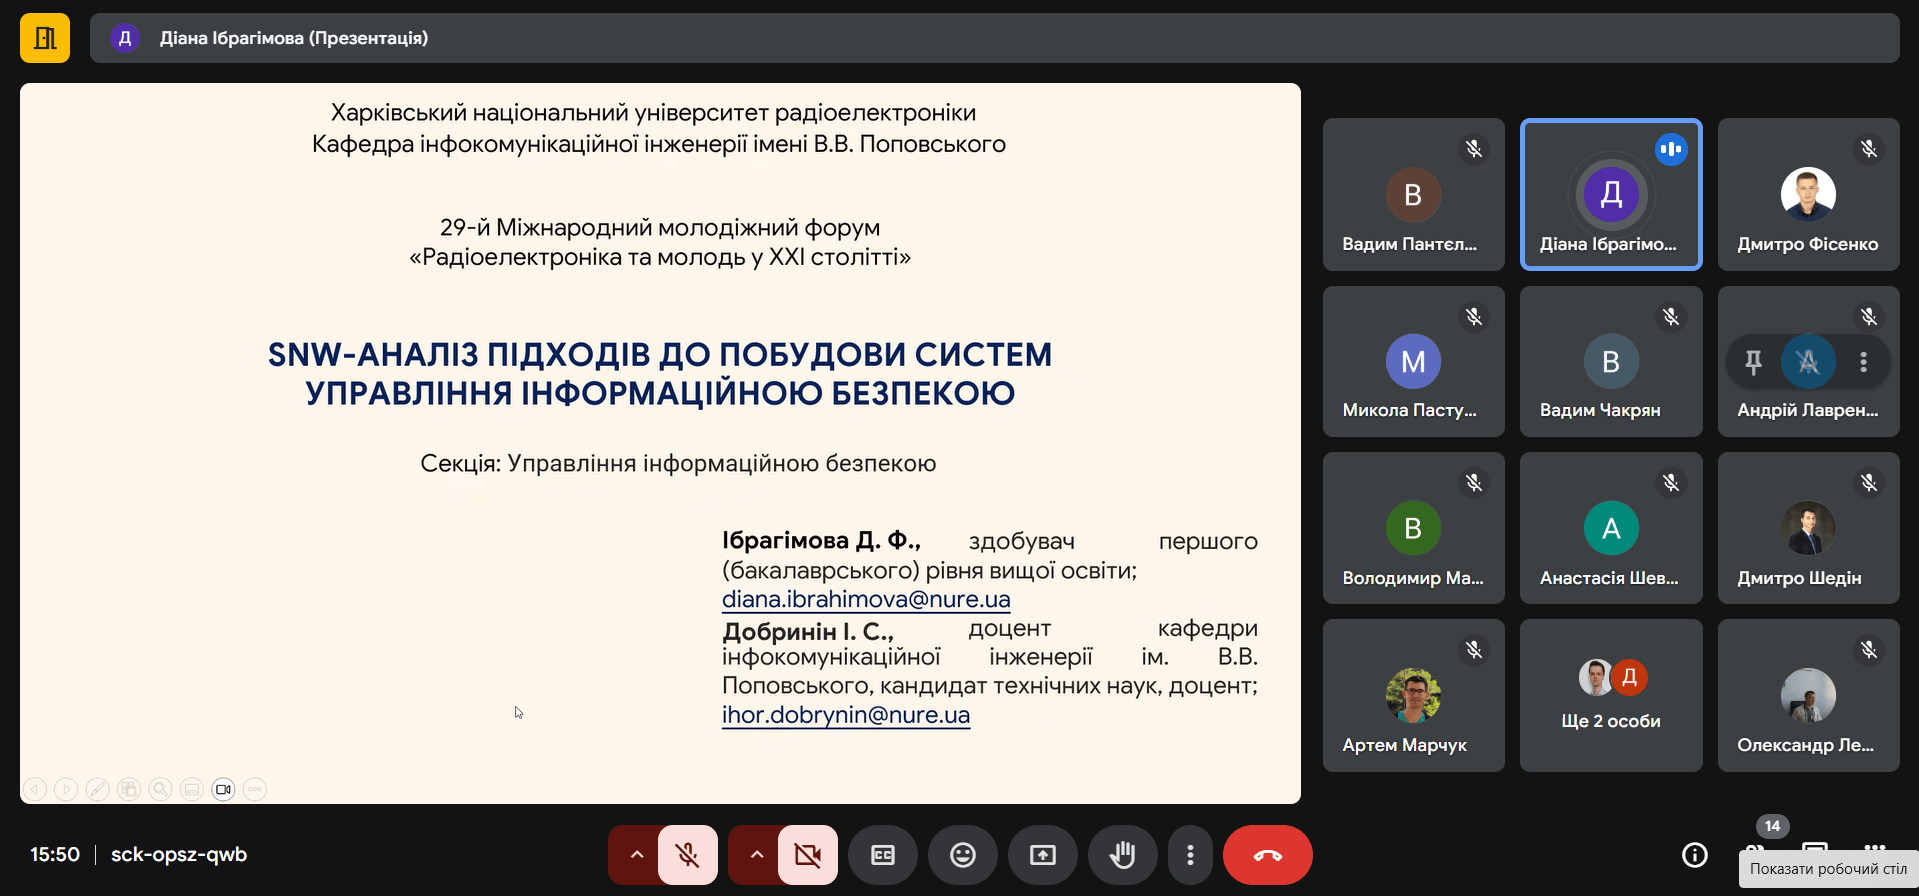
Task: Open the all-slides view icon on slide
Action: 129,789
